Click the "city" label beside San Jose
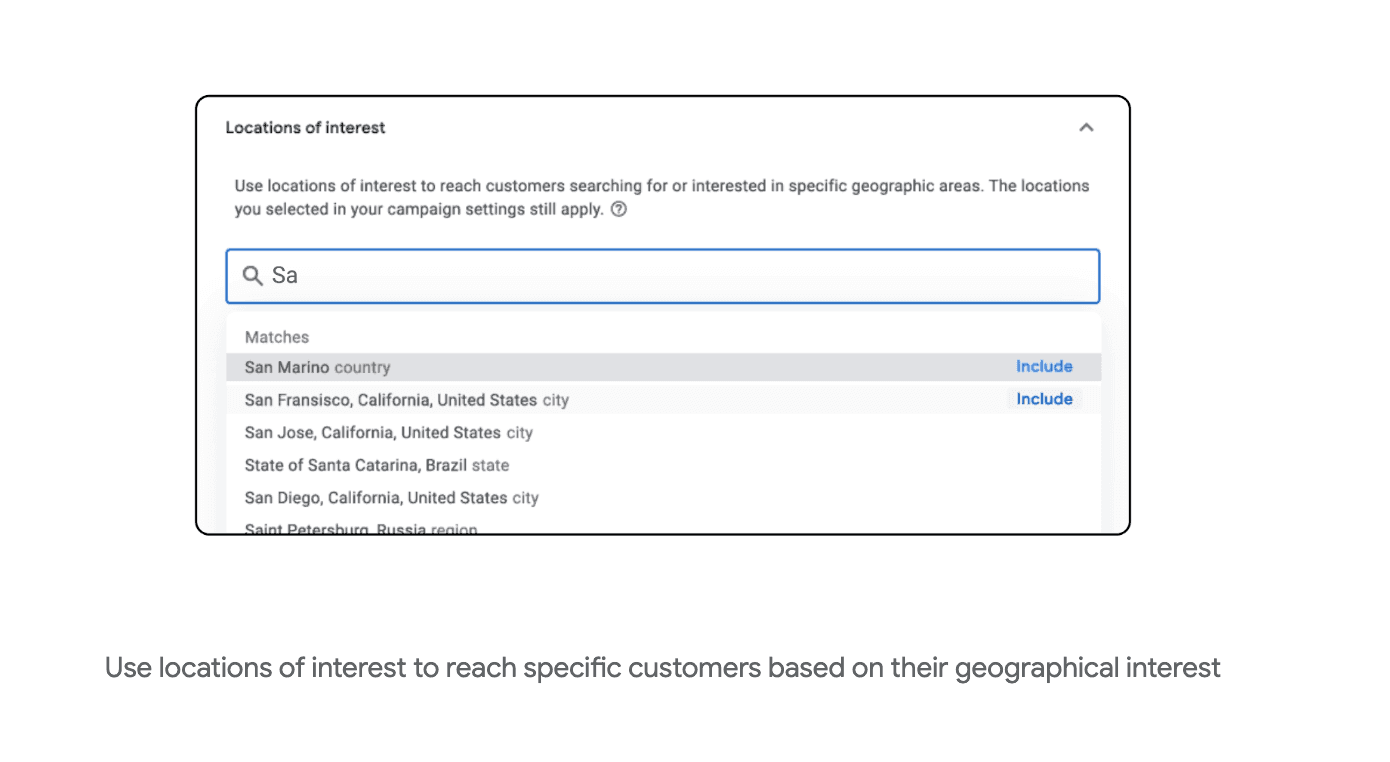Image resolution: width=1390 pixels, height=762 pixels. [x=519, y=433]
